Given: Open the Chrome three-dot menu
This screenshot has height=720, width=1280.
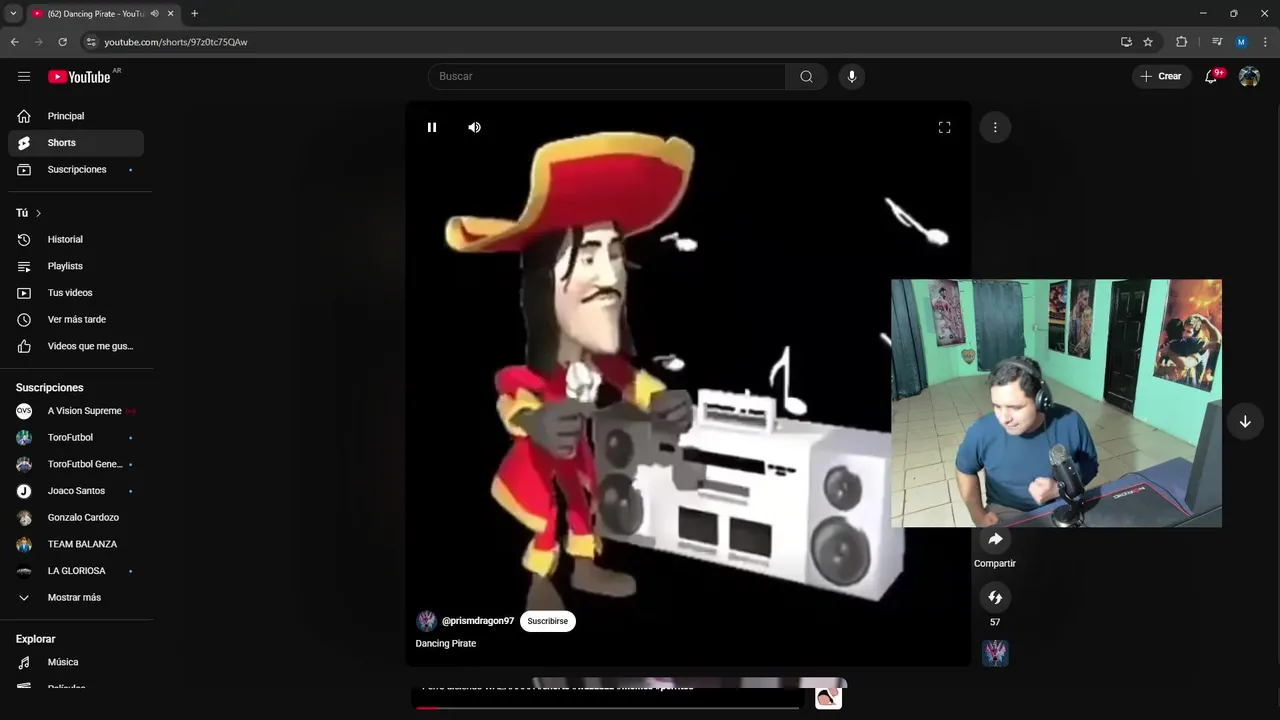Looking at the screenshot, I should click(x=1265, y=42).
